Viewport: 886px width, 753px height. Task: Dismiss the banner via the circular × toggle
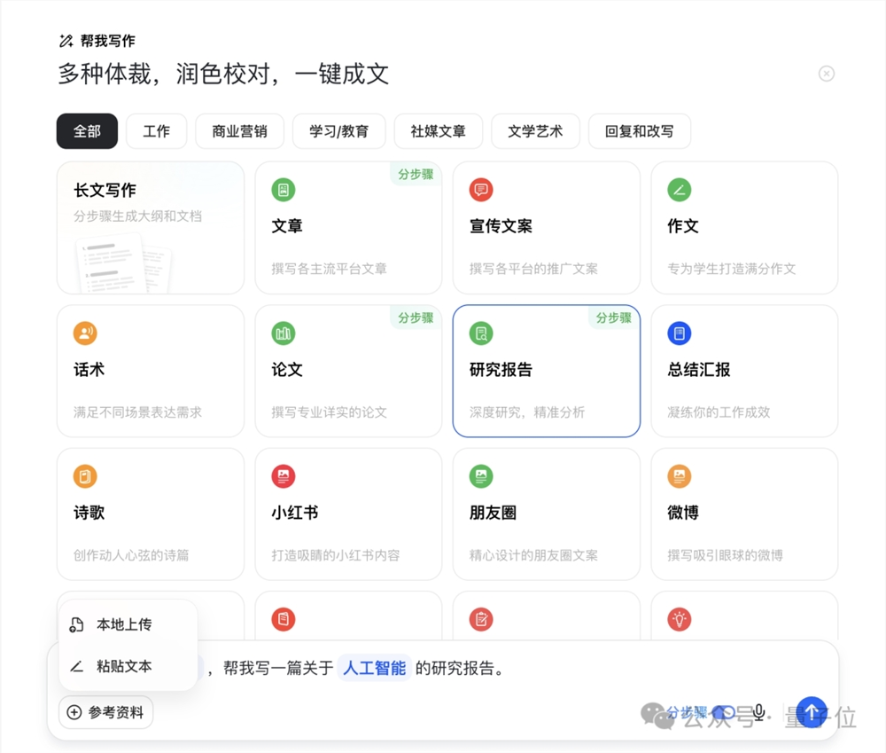click(x=826, y=73)
